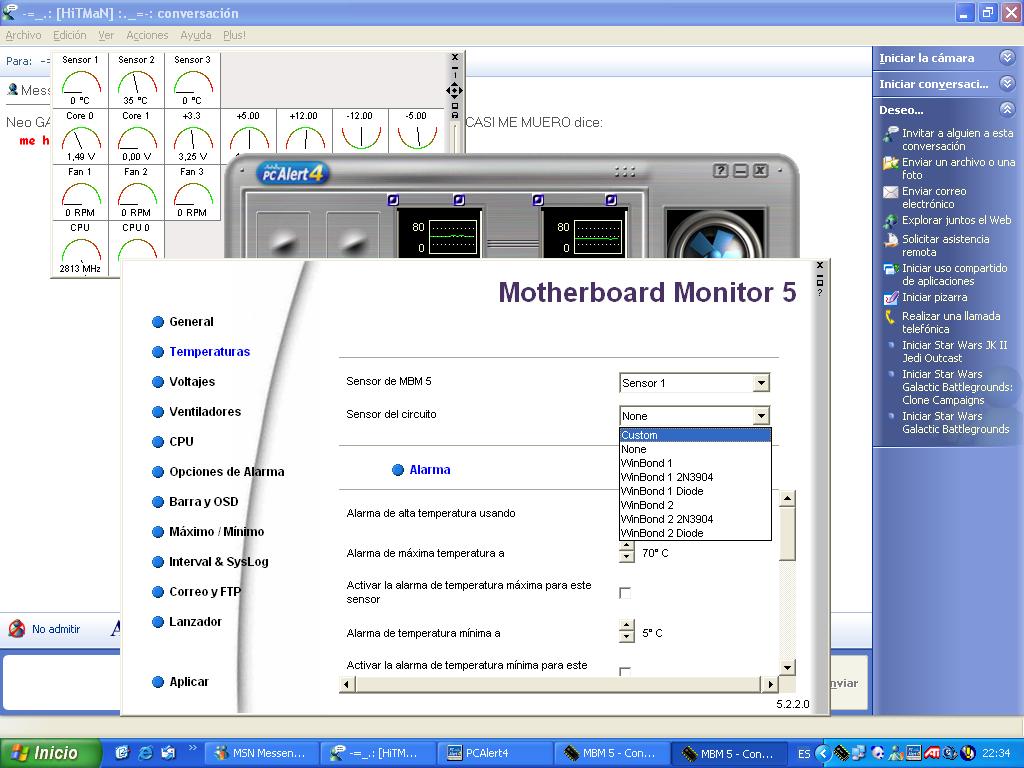This screenshot has width=1024, height=768.
Task: Open Correo y FTP section
Action: (197, 592)
